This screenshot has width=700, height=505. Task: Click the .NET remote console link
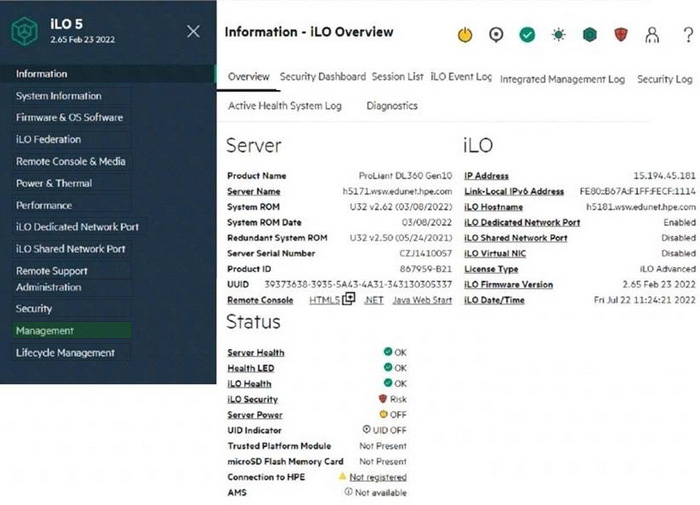(x=373, y=300)
